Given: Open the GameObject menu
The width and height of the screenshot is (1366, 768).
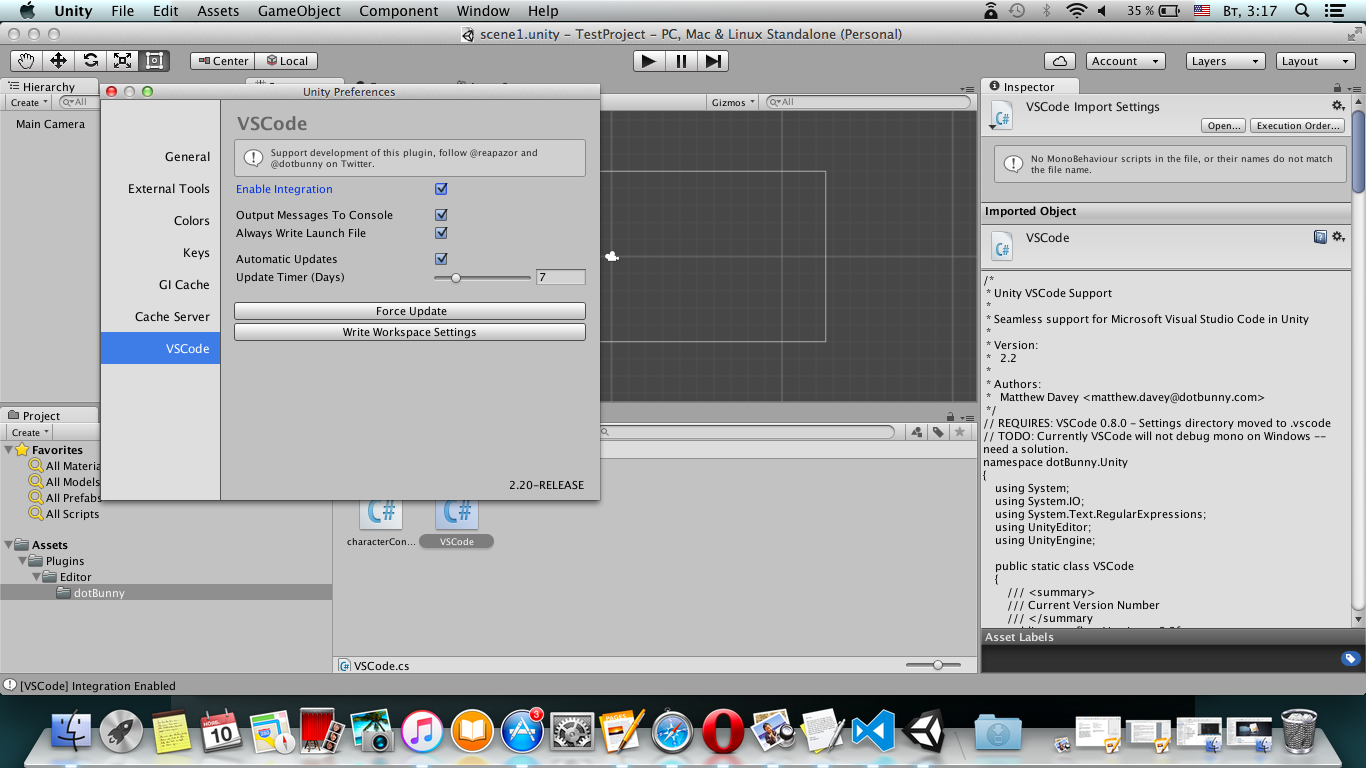Looking at the screenshot, I should coord(299,11).
